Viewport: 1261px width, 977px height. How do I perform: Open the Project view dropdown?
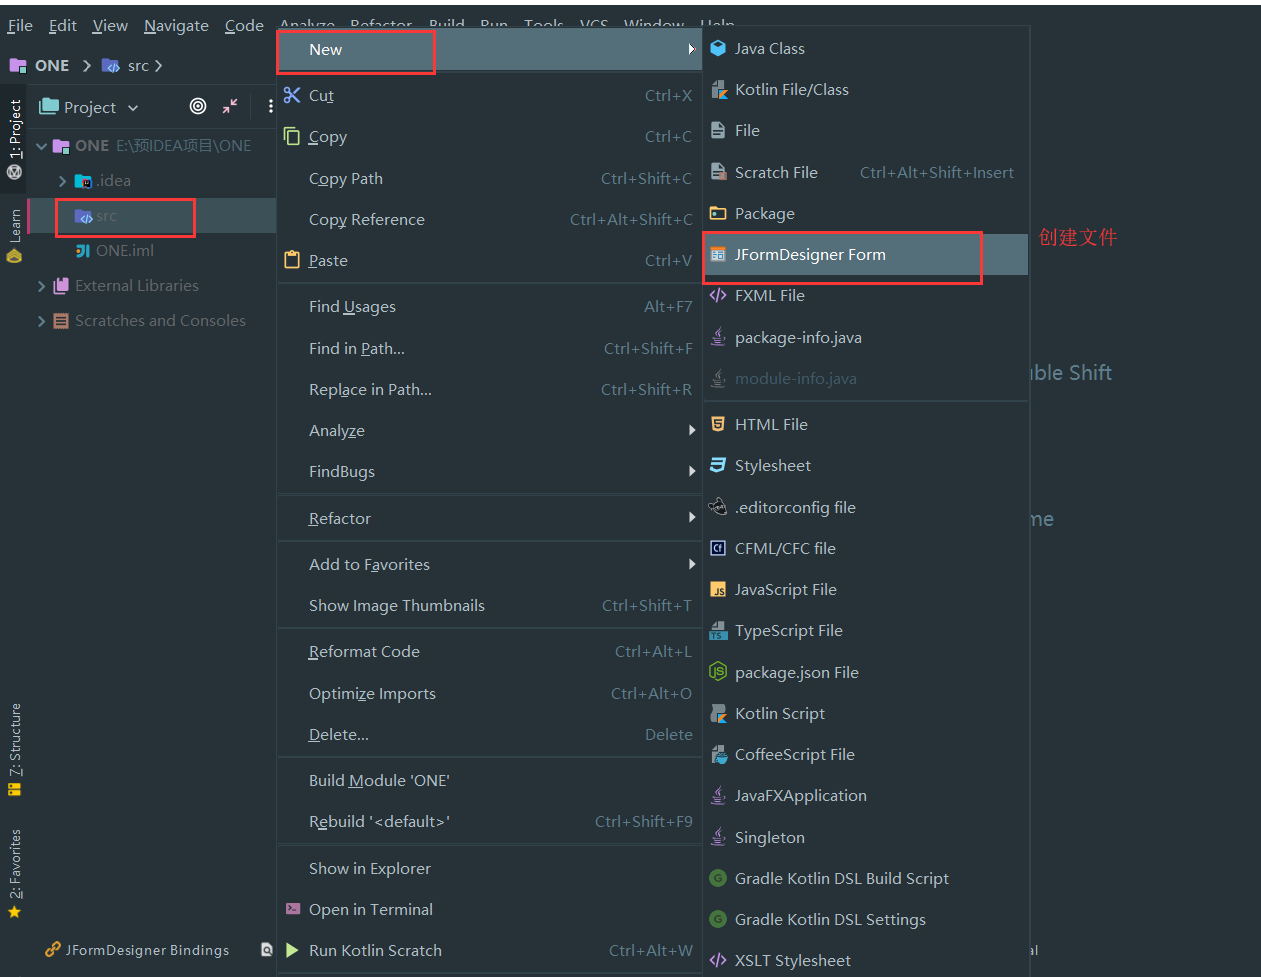point(133,108)
